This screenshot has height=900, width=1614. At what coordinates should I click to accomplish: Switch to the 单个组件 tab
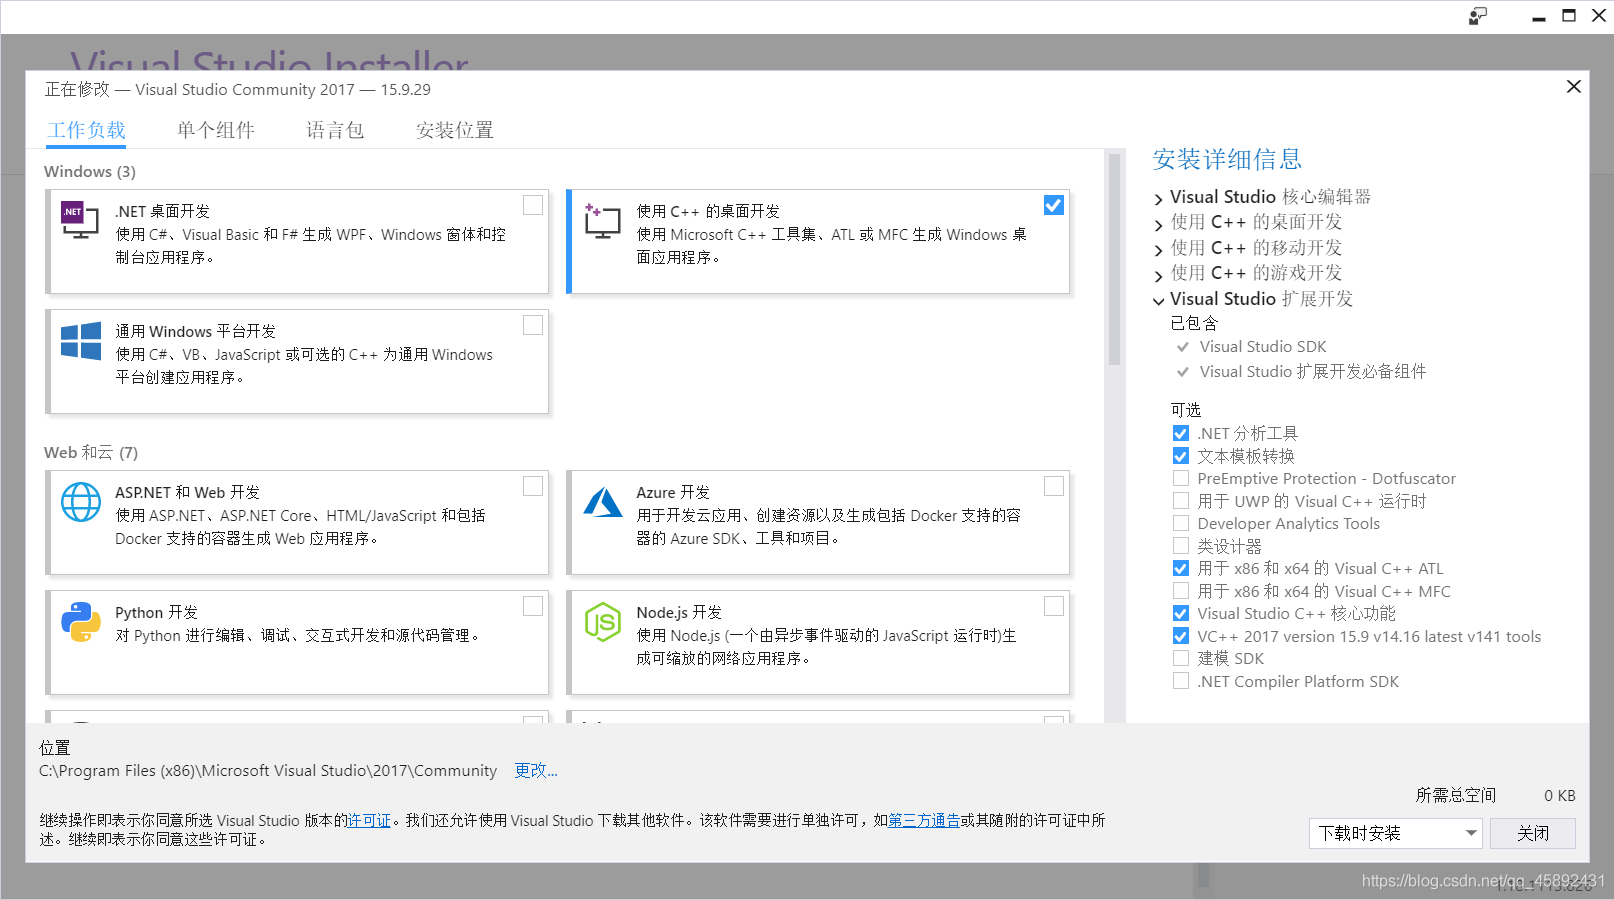click(216, 130)
